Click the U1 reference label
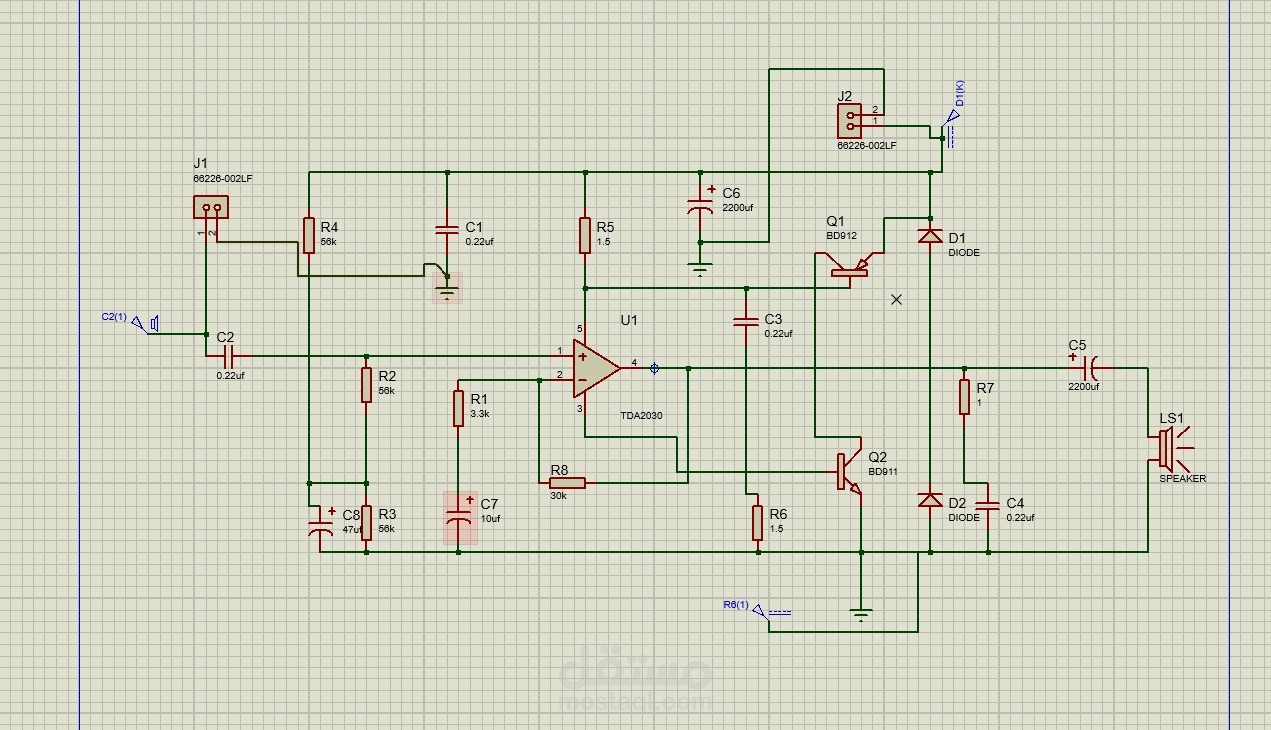 click(628, 321)
